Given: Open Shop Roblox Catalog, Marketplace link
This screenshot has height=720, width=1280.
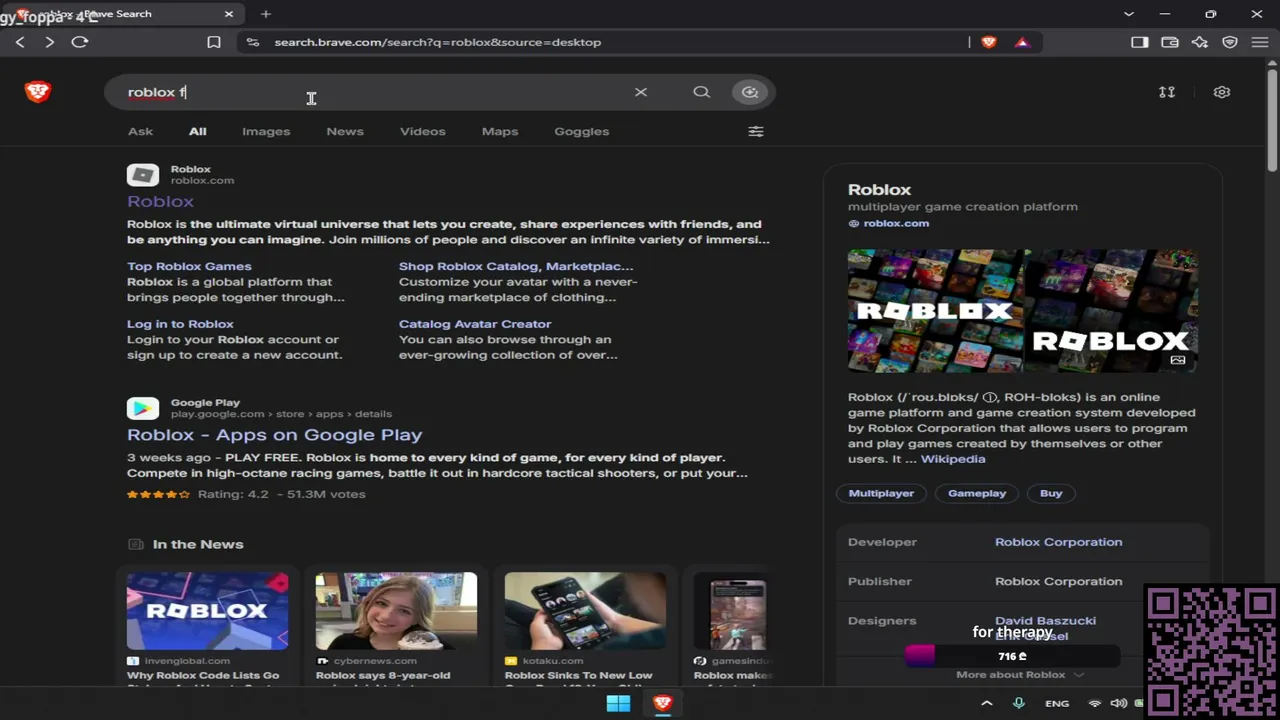Looking at the screenshot, I should pyautogui.click(x=516, y=266).
